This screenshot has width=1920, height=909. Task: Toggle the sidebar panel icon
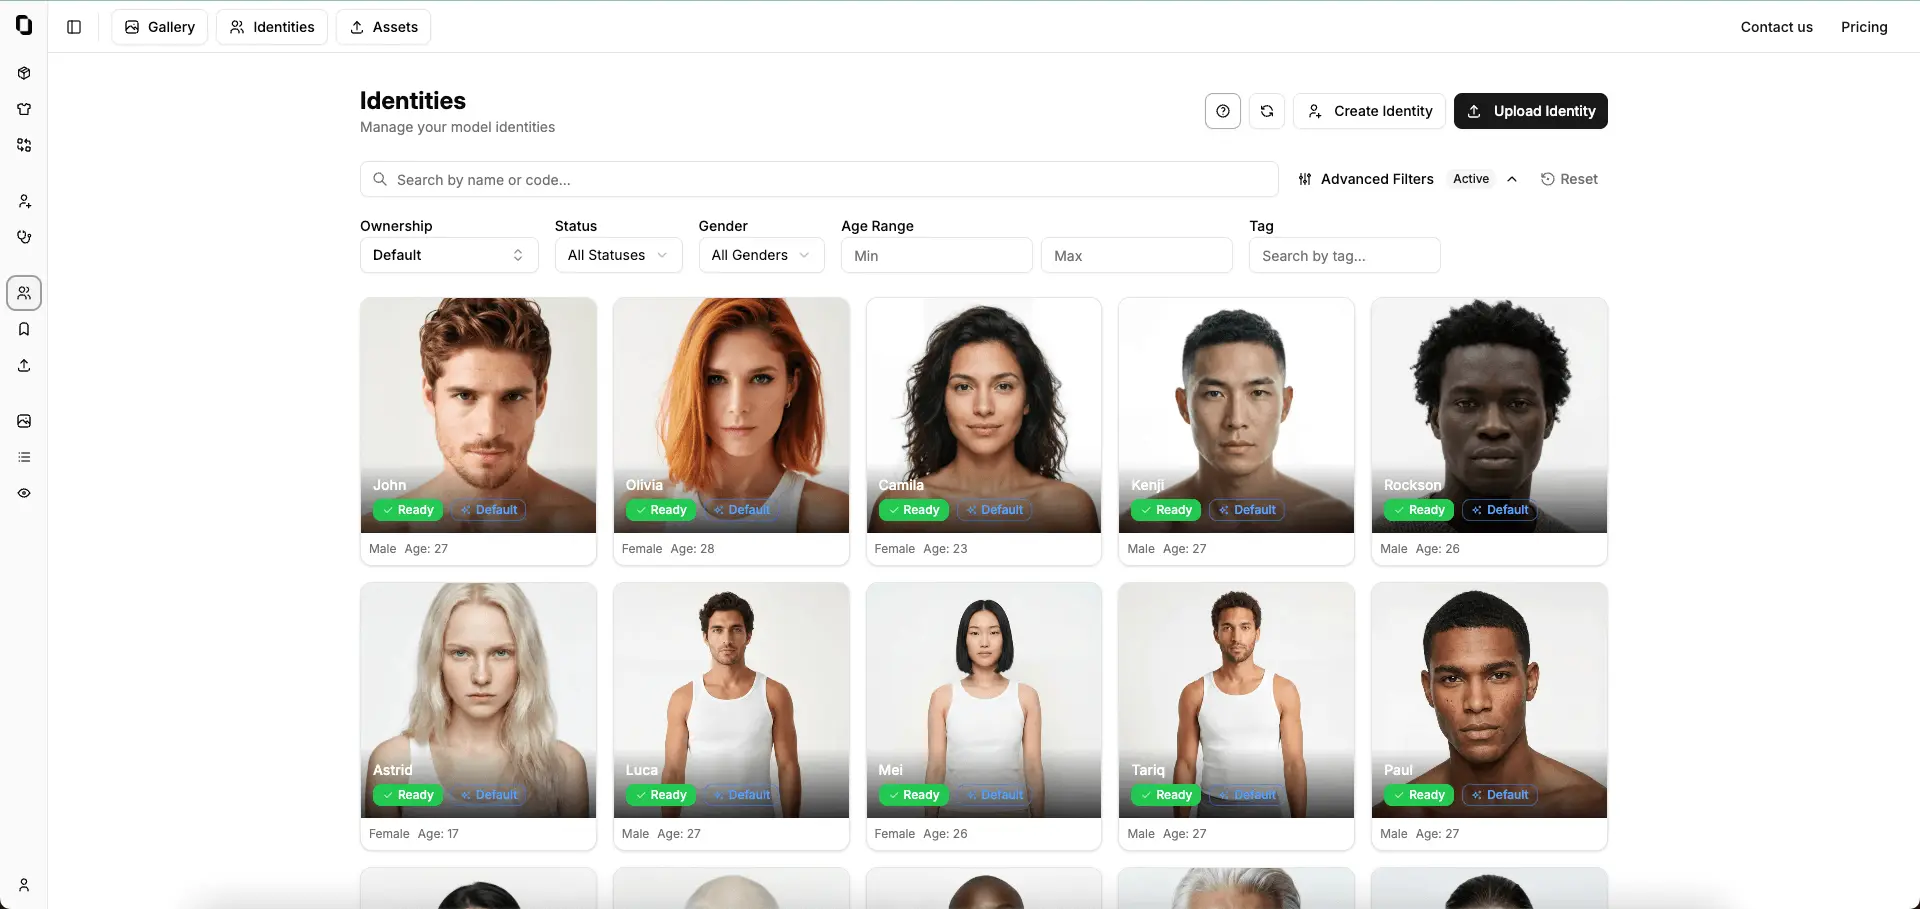(74, 27)
